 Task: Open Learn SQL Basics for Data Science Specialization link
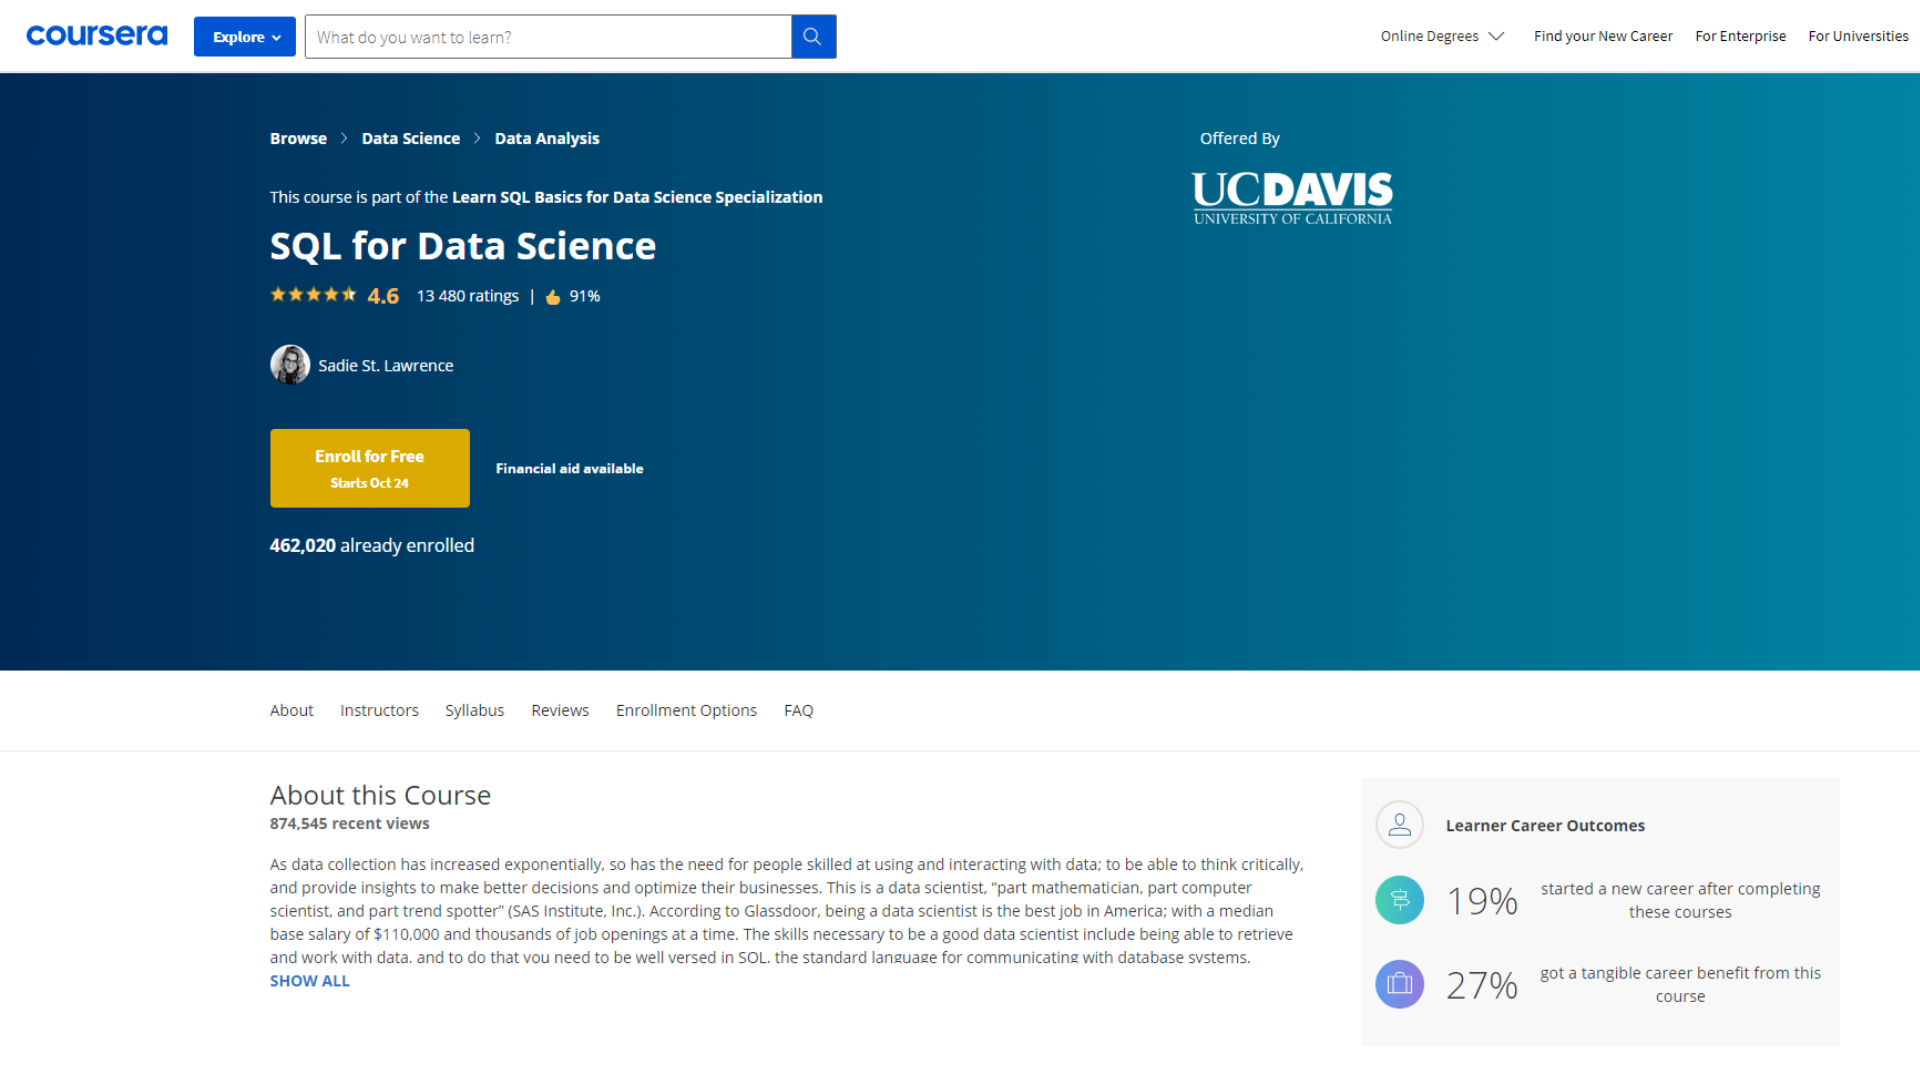coord(637,197)
